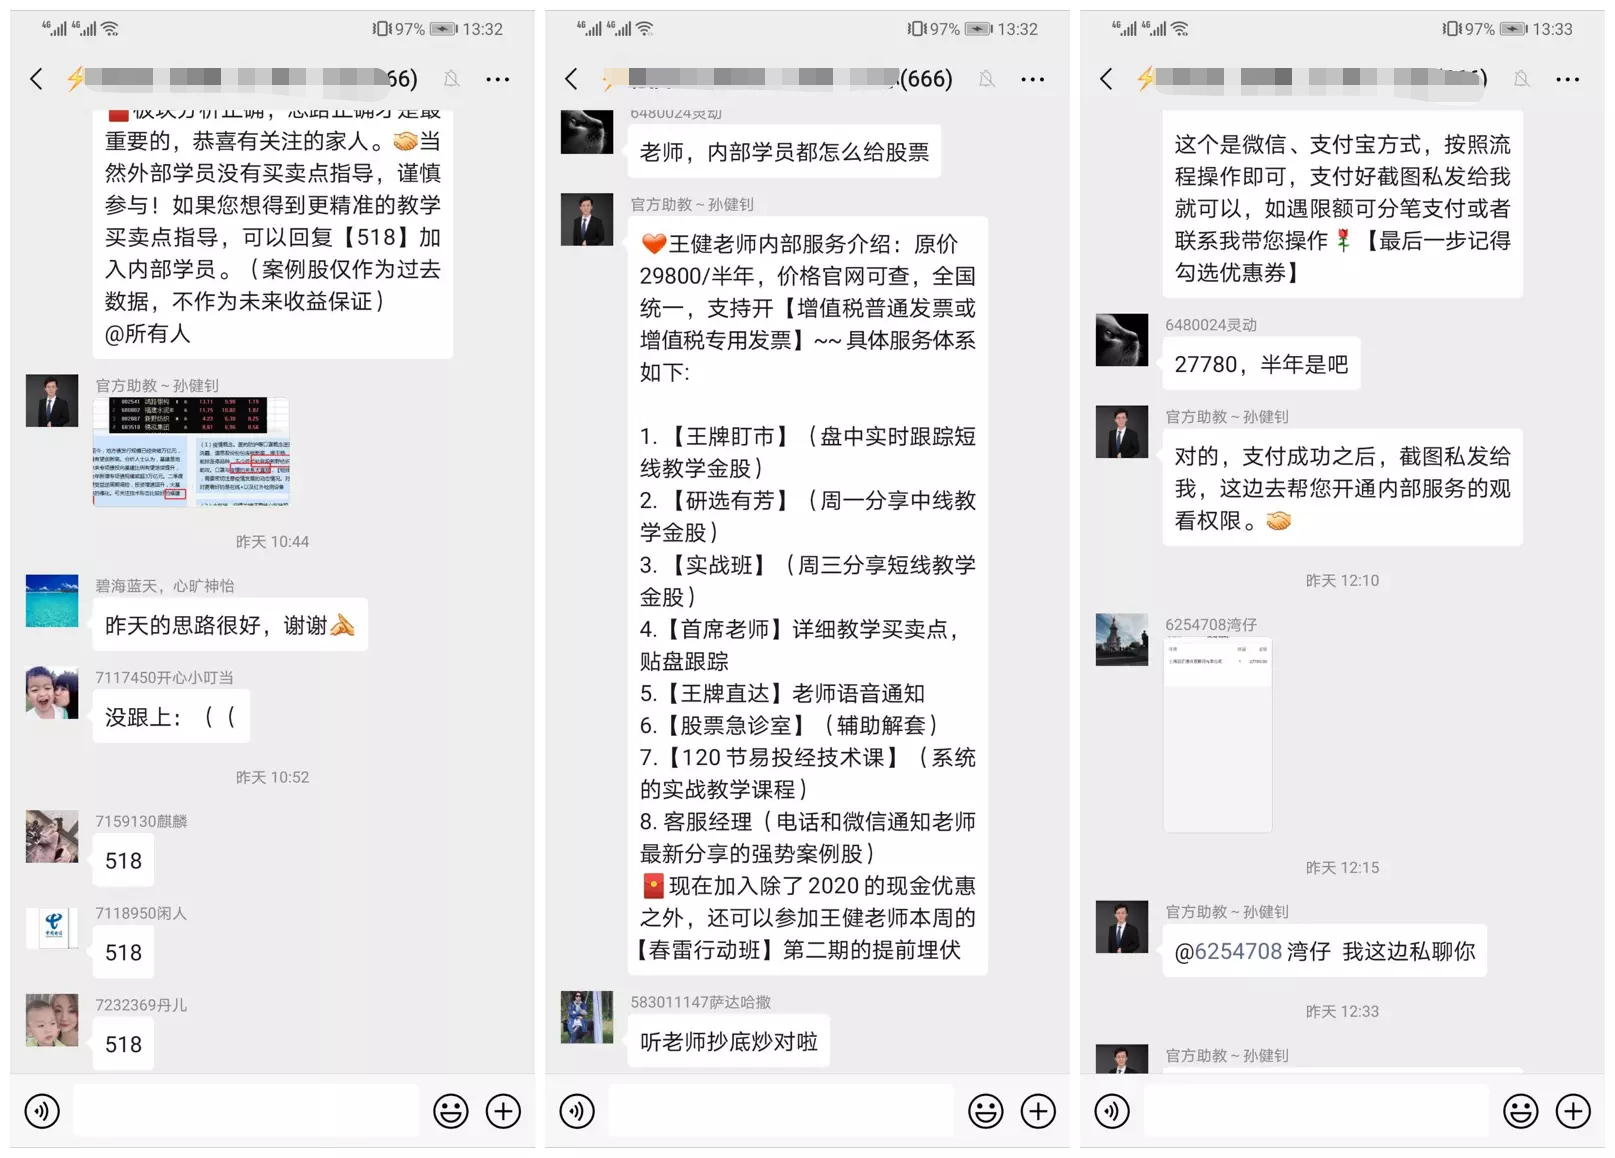Tap the message input field in the left chat
Image resolution: width=1615 pixels, height=1158 pixels.
coord(246,1110)
